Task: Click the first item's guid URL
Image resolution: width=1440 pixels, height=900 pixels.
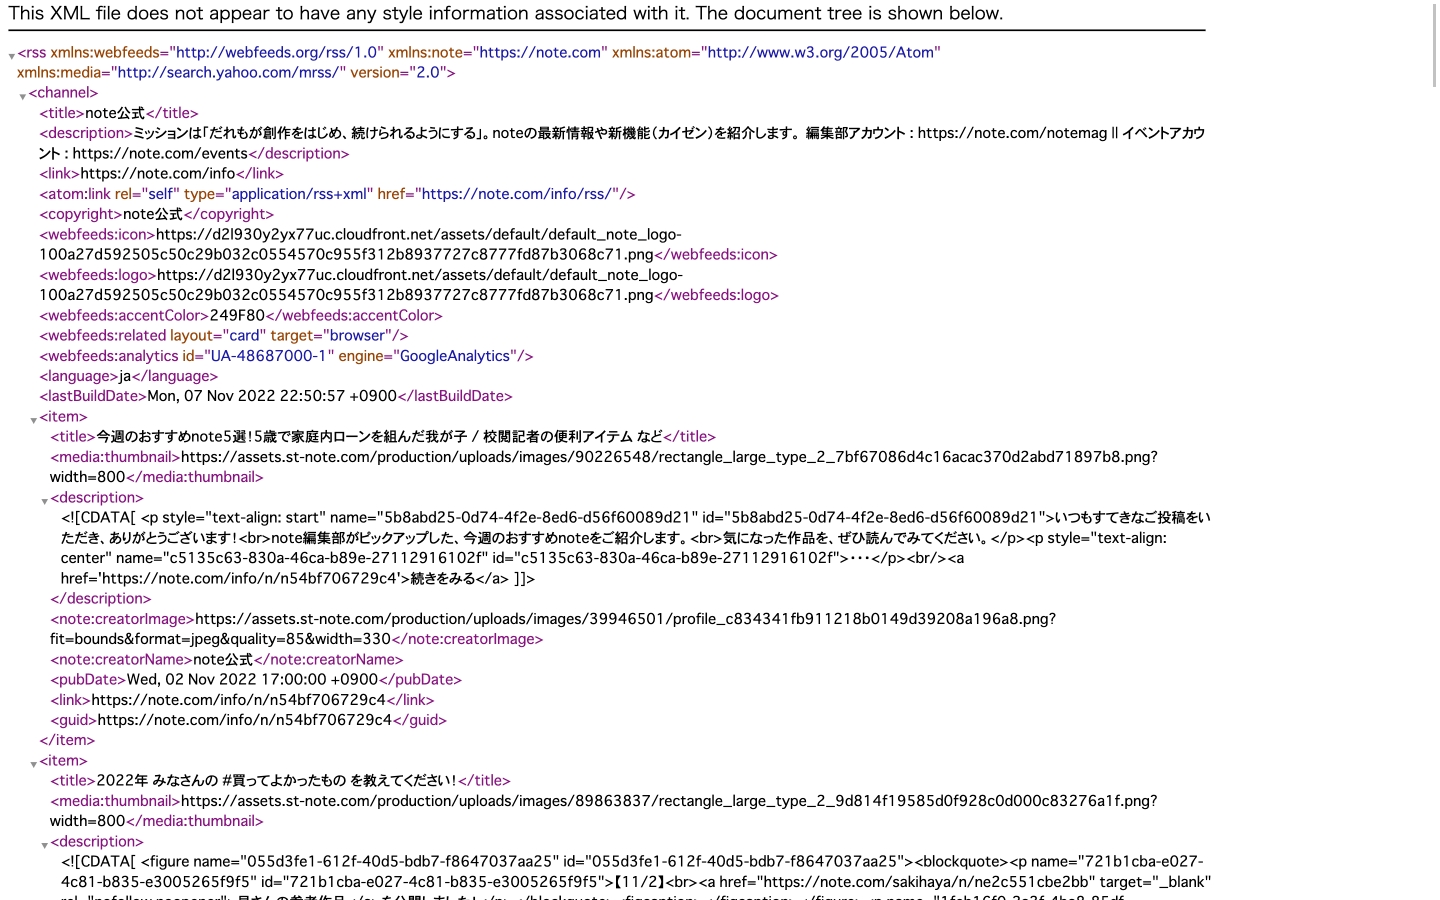Action: pos(243,720)
